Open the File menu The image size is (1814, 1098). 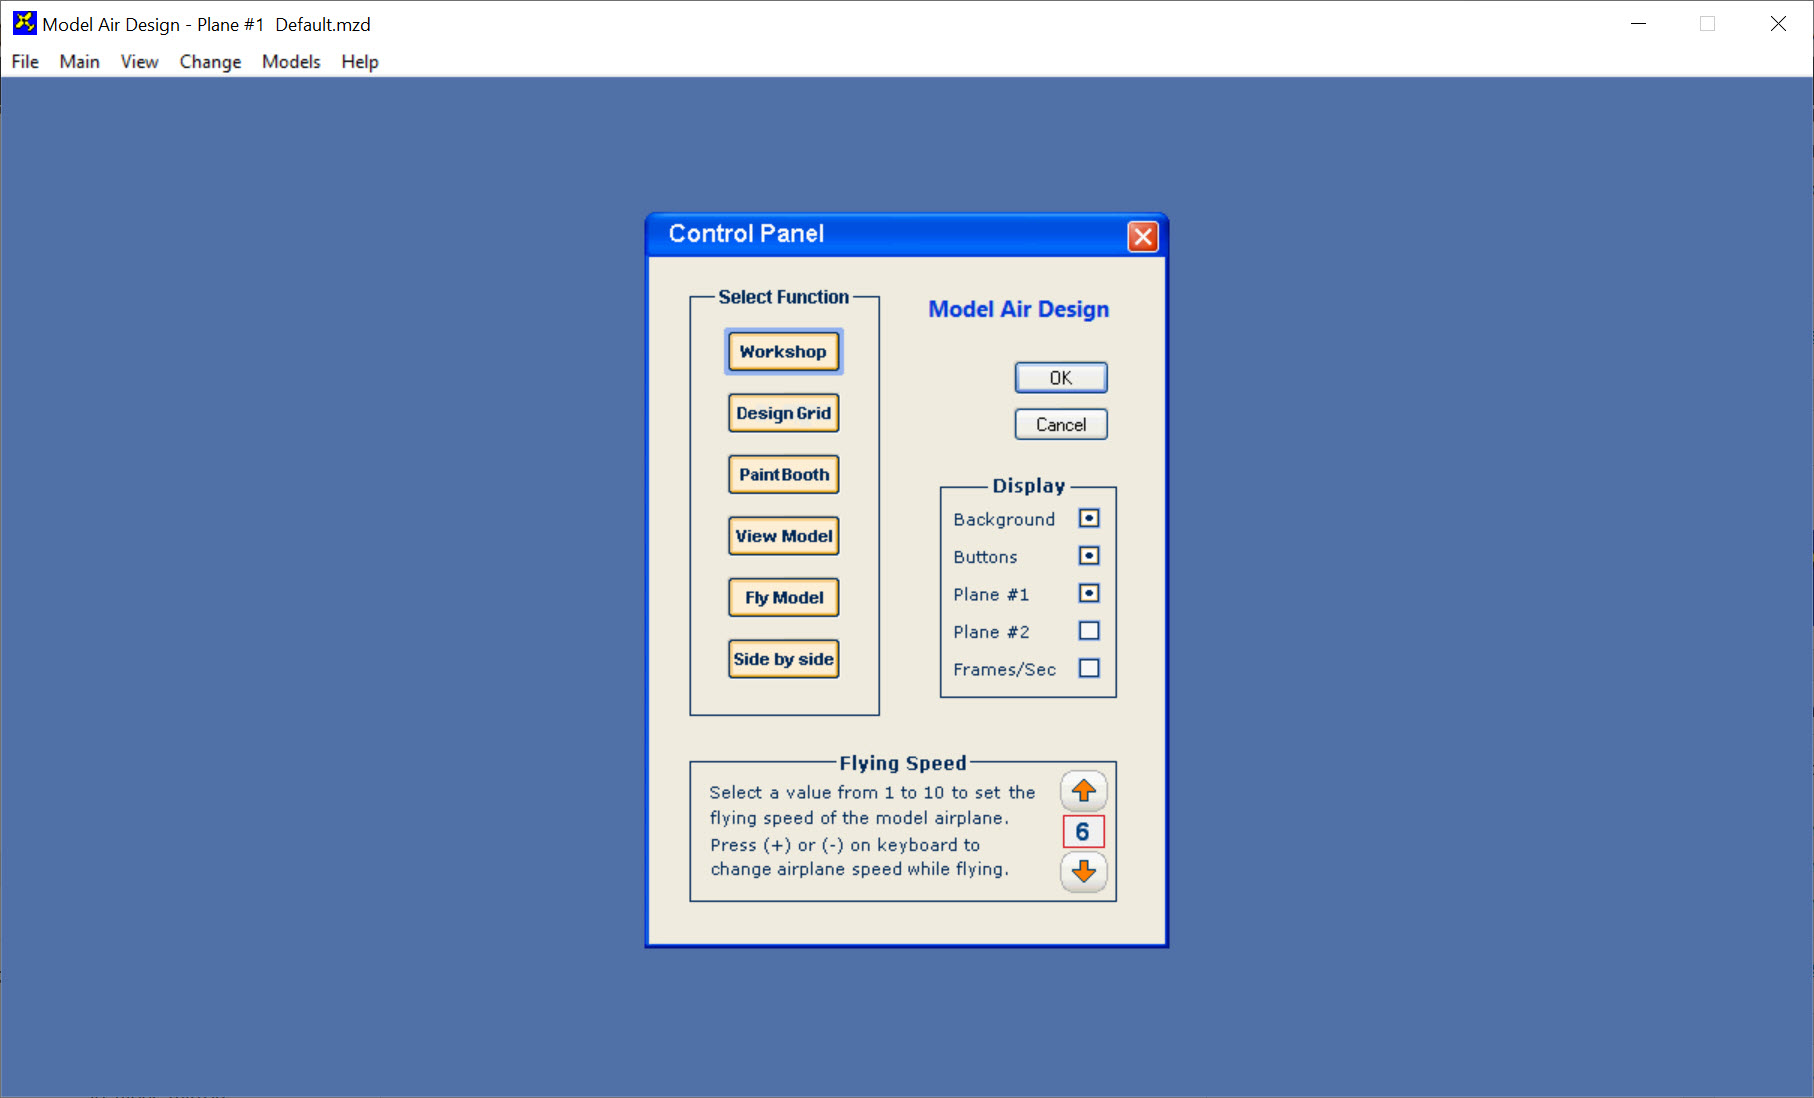tap(25, 62)
